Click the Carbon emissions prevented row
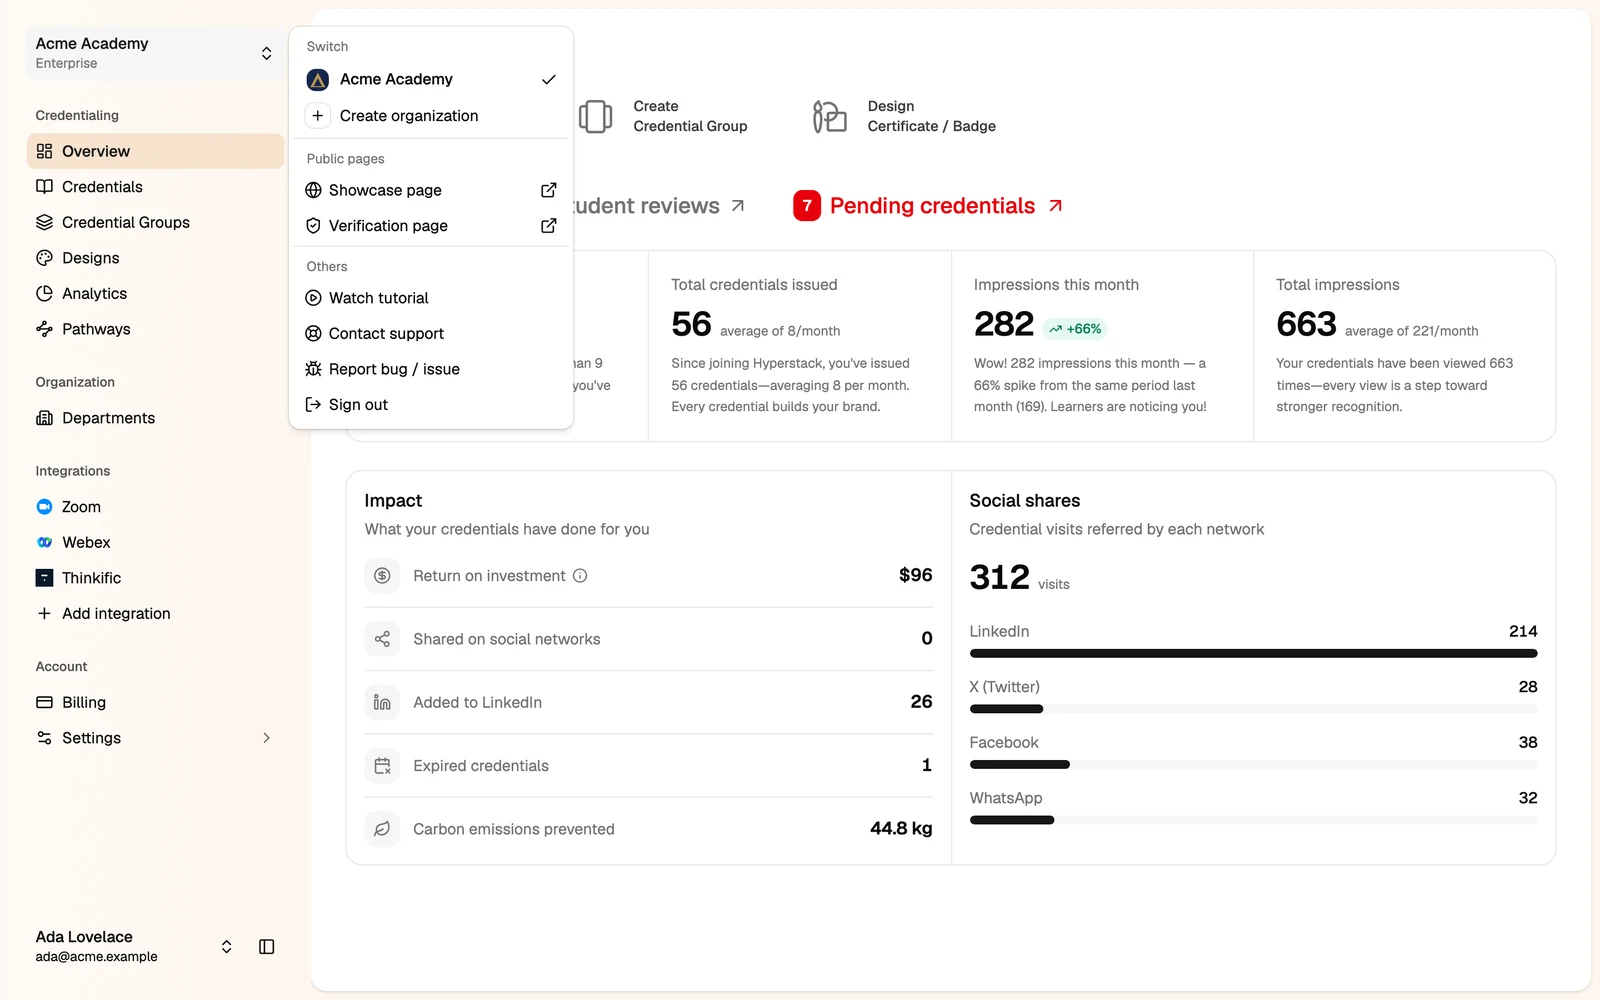The height and width of the screenshot is (1000, 1600). tap(648, 829)
